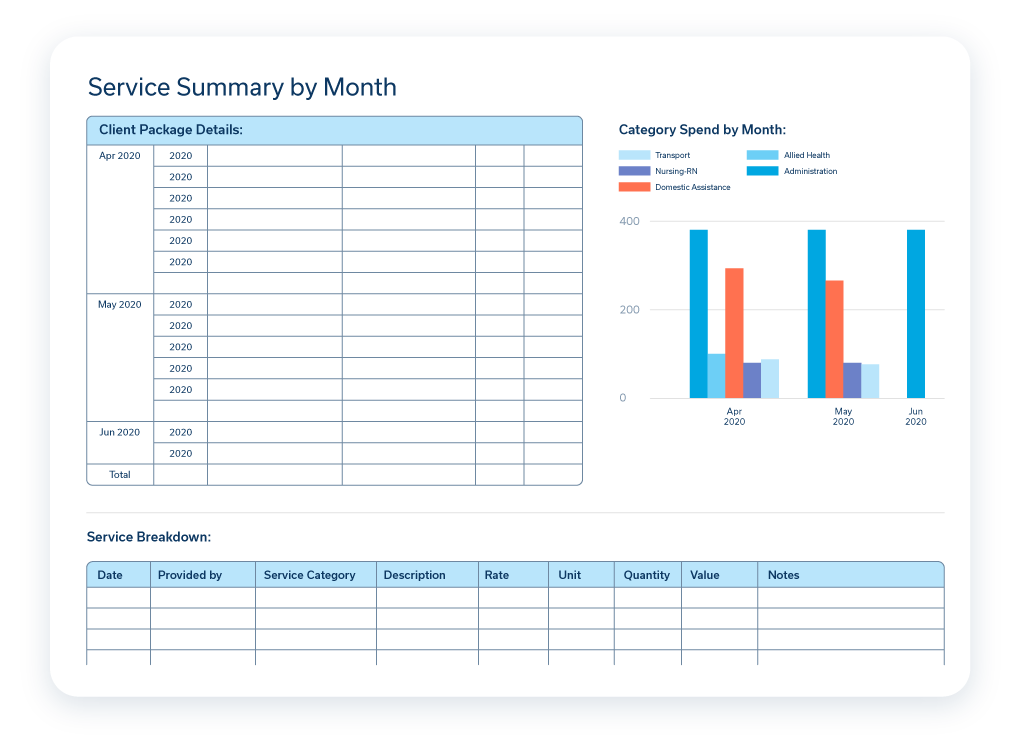Image resolution: width=1020 pixels, height=750 pixels.
Task: Click the May 2020 row label
Action: tap(120, 304)
